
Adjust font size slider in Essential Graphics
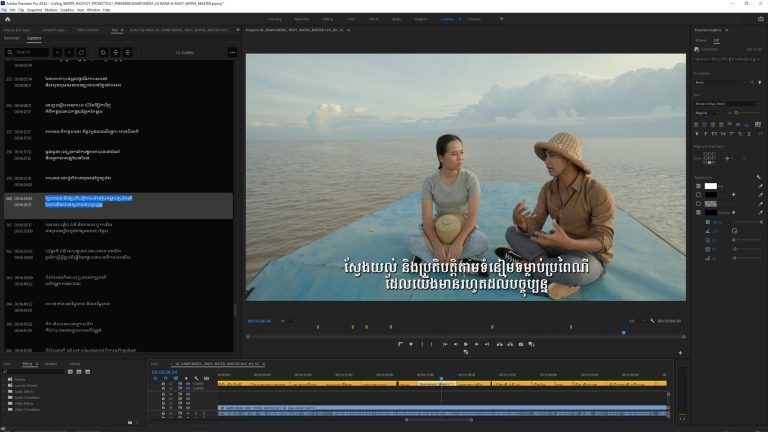[x=748, y=113]
